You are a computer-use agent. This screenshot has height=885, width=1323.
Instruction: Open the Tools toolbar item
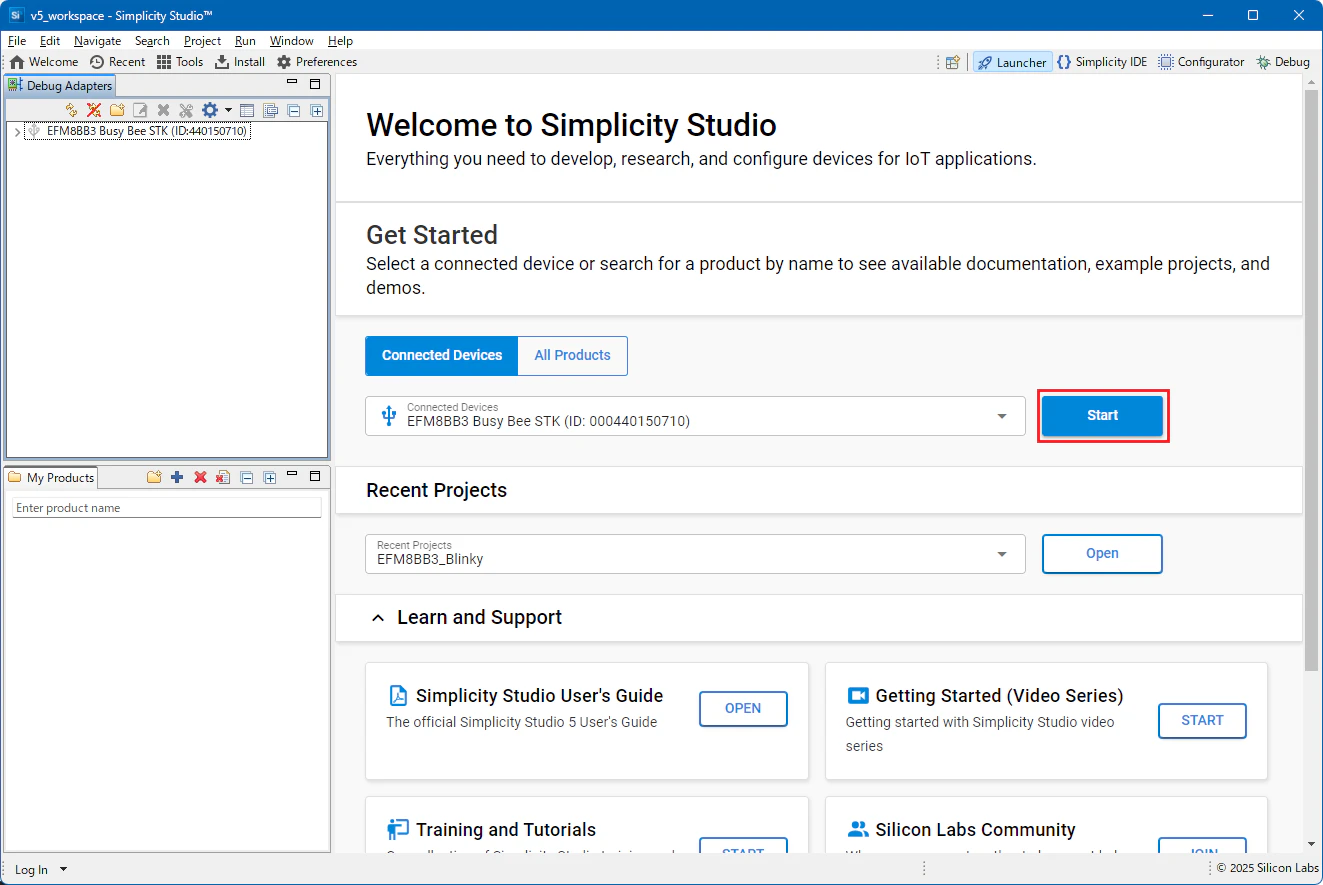click(x=180, y=62)
